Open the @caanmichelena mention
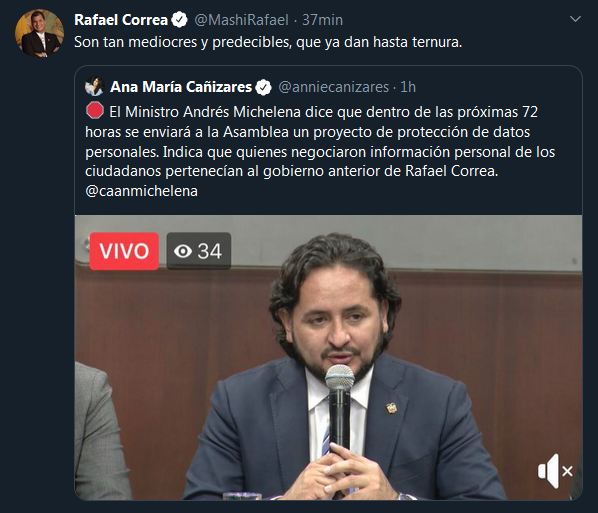This screenshot has width=598, height=513. (141, 191)
